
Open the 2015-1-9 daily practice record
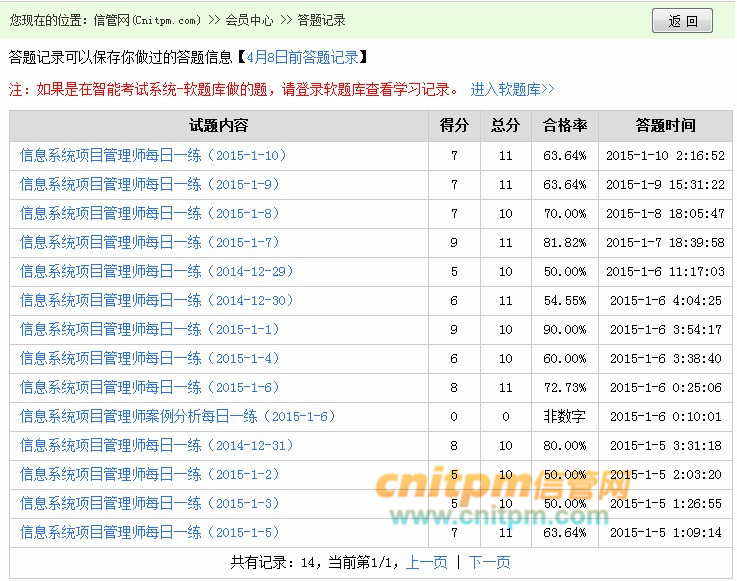point(150,184)
